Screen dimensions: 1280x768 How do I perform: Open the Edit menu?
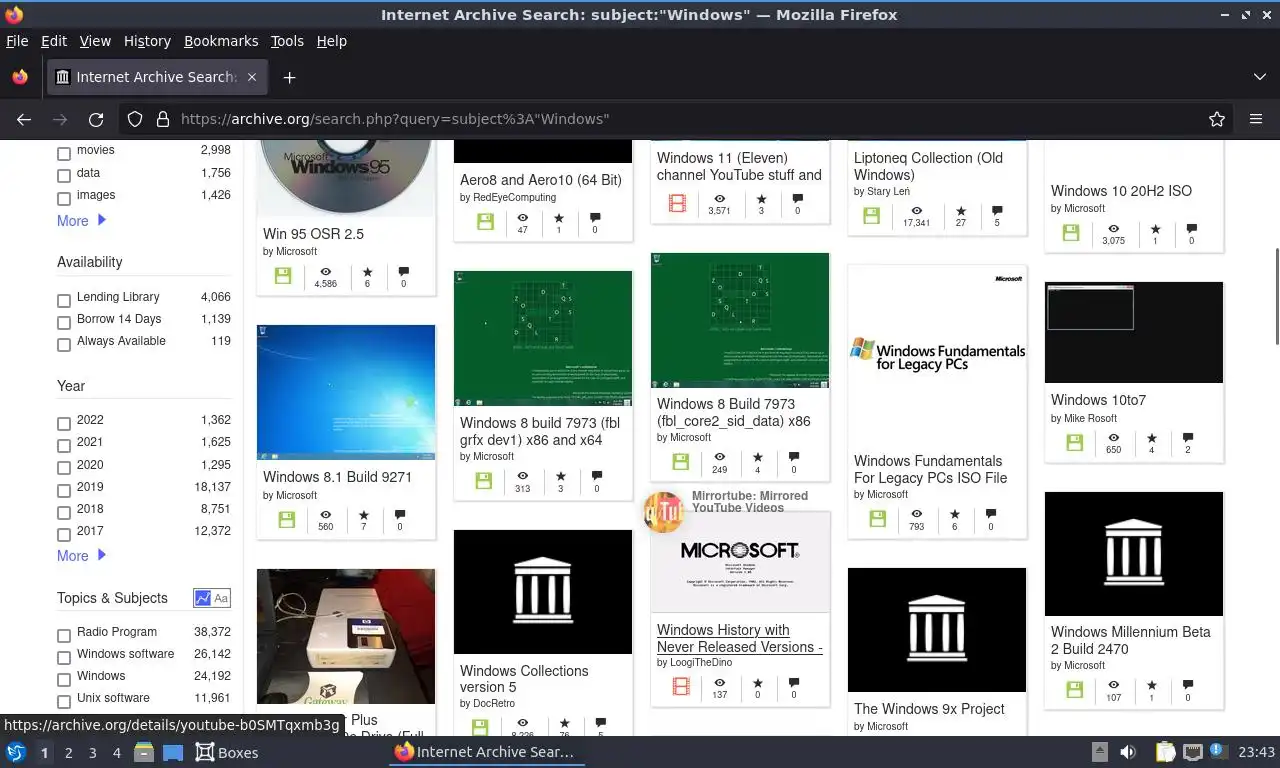click(54, 41)
